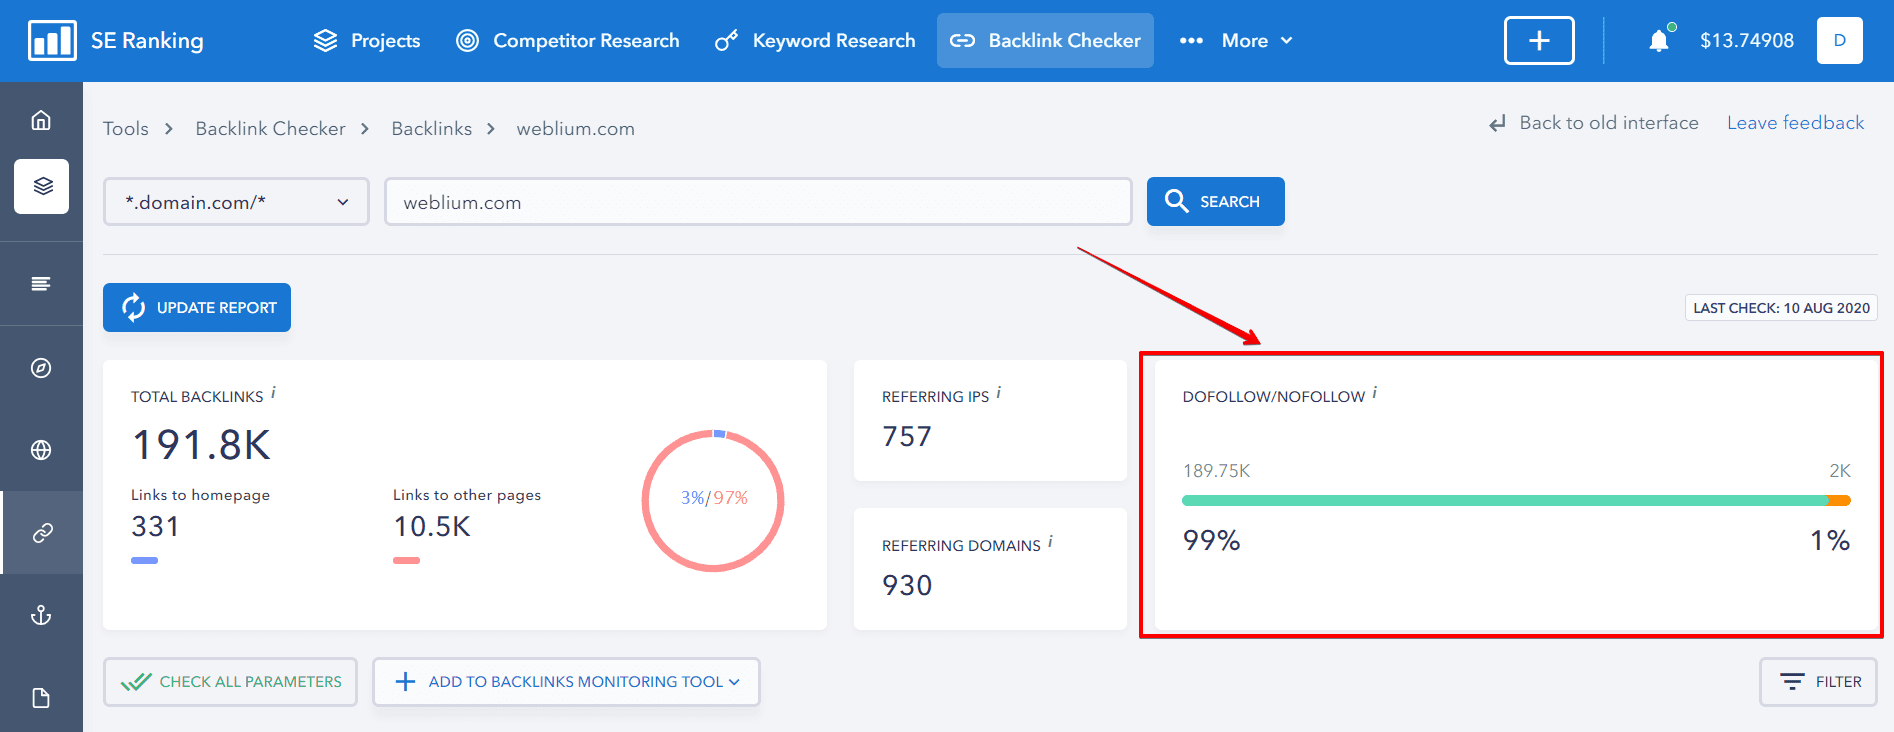Image resolution: width=1894 pixels, height=732 pixels.
Task: Click the 189.75K dofollow count
Action: click(x=1216, y=471)
